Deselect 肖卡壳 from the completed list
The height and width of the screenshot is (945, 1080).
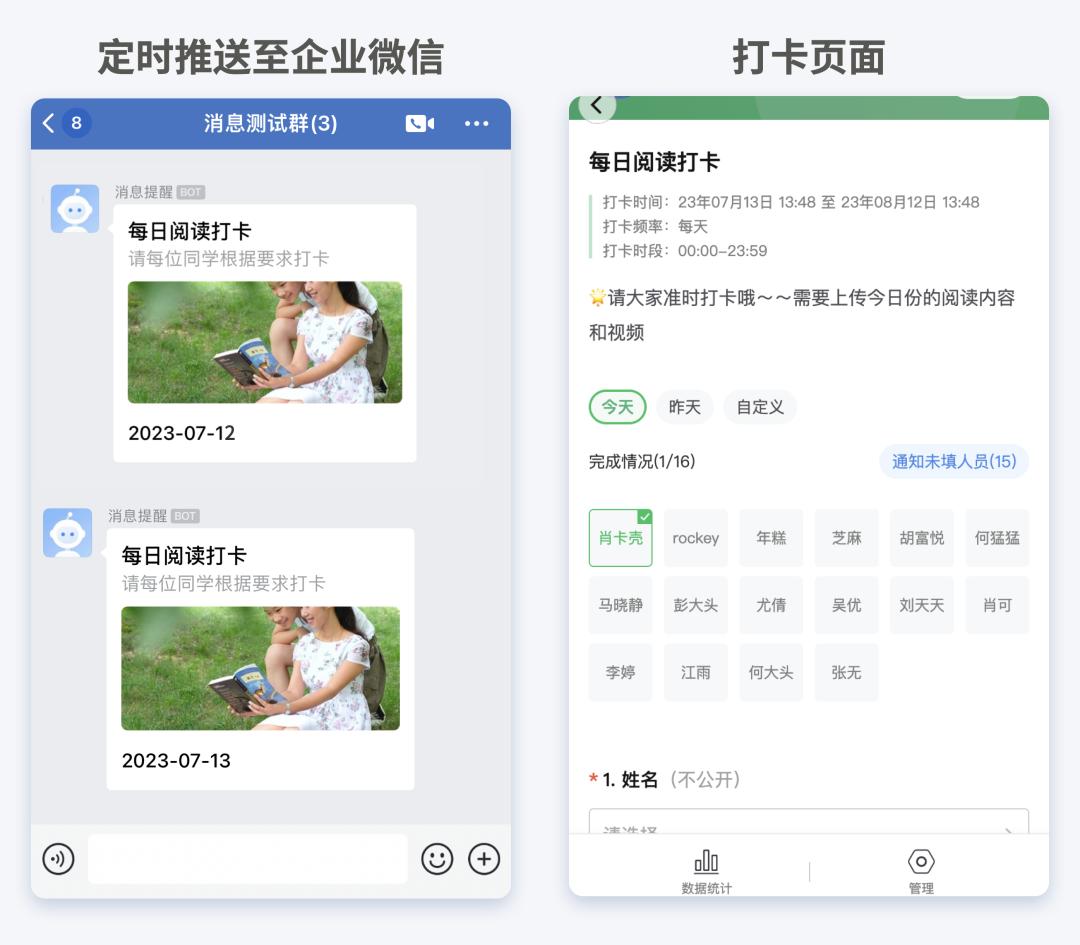620,538
